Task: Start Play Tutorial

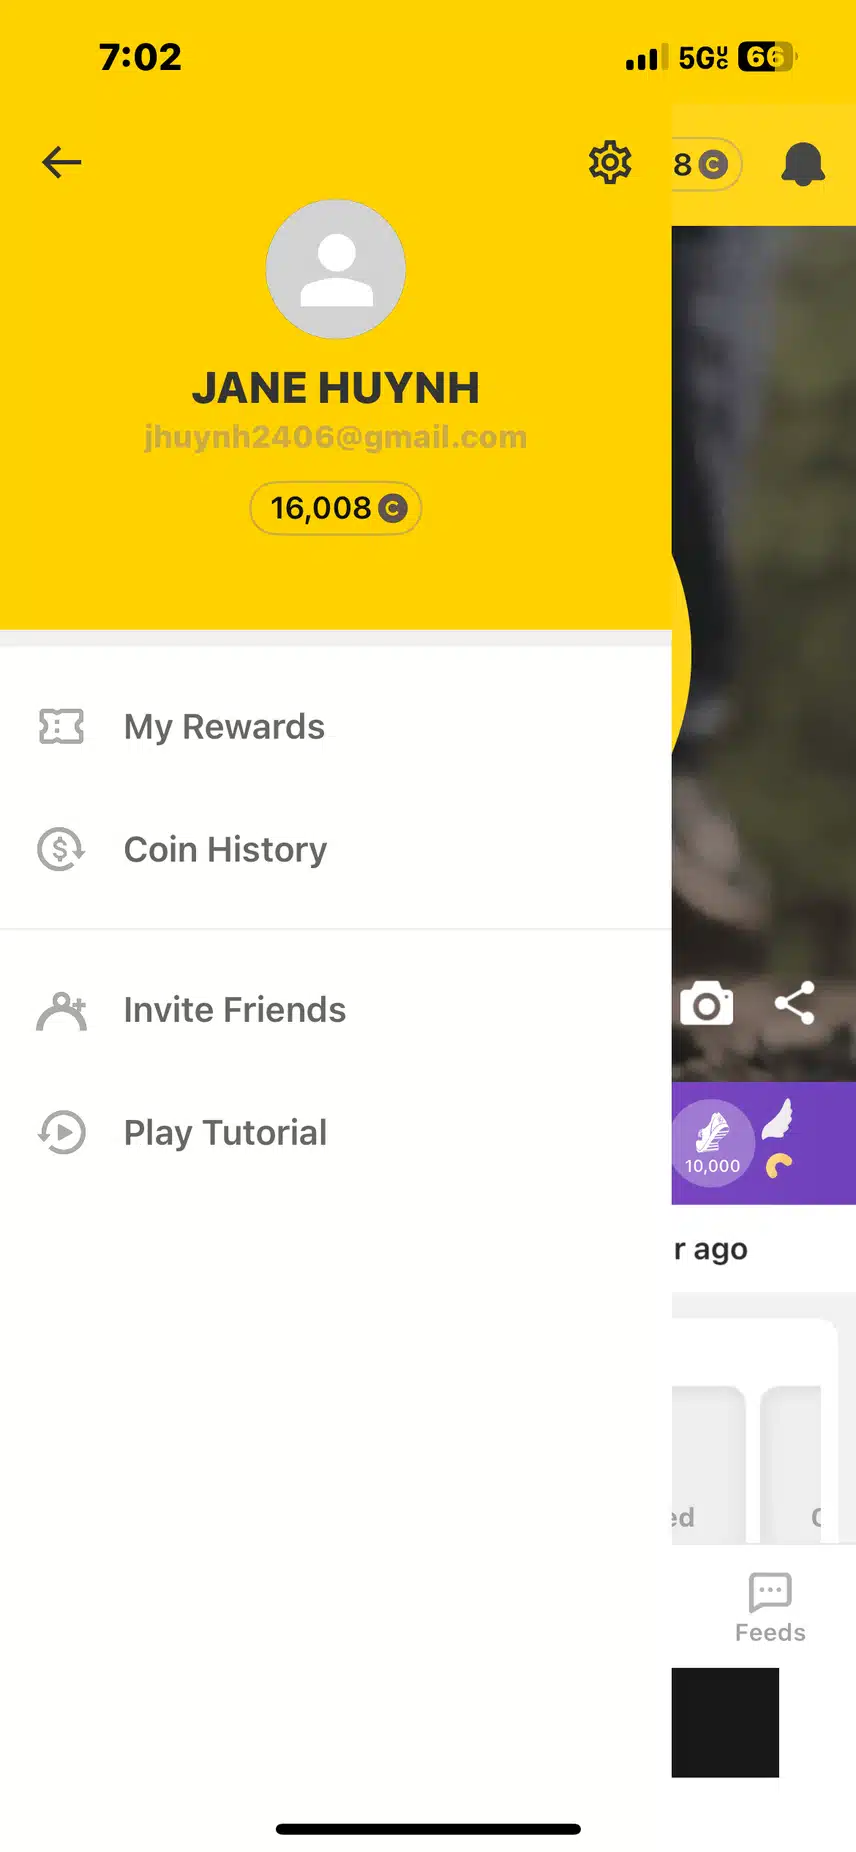Action: coord(225,1133)
